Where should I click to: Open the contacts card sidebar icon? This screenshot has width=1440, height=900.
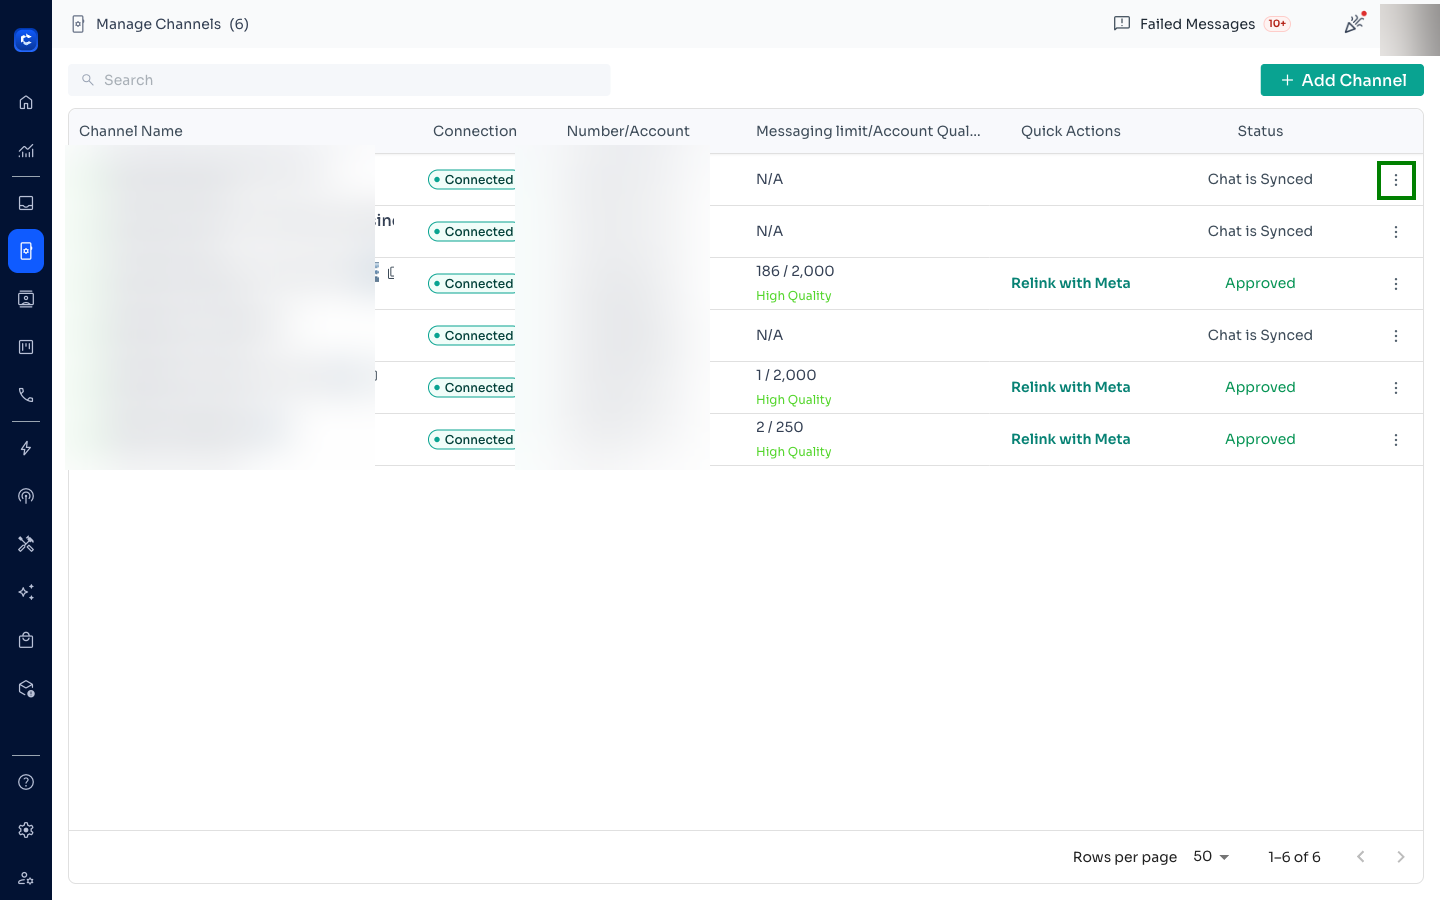pos(26,299)
